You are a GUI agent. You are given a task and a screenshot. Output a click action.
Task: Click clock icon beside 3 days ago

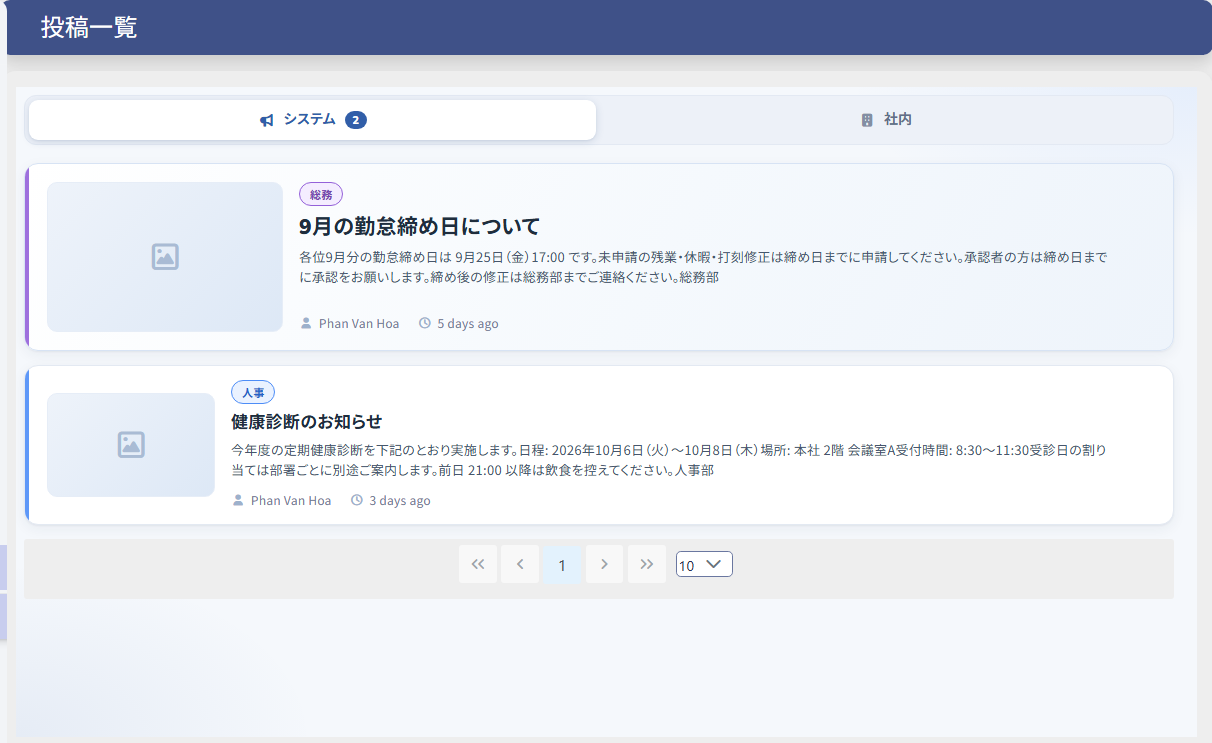pos(357,500)
